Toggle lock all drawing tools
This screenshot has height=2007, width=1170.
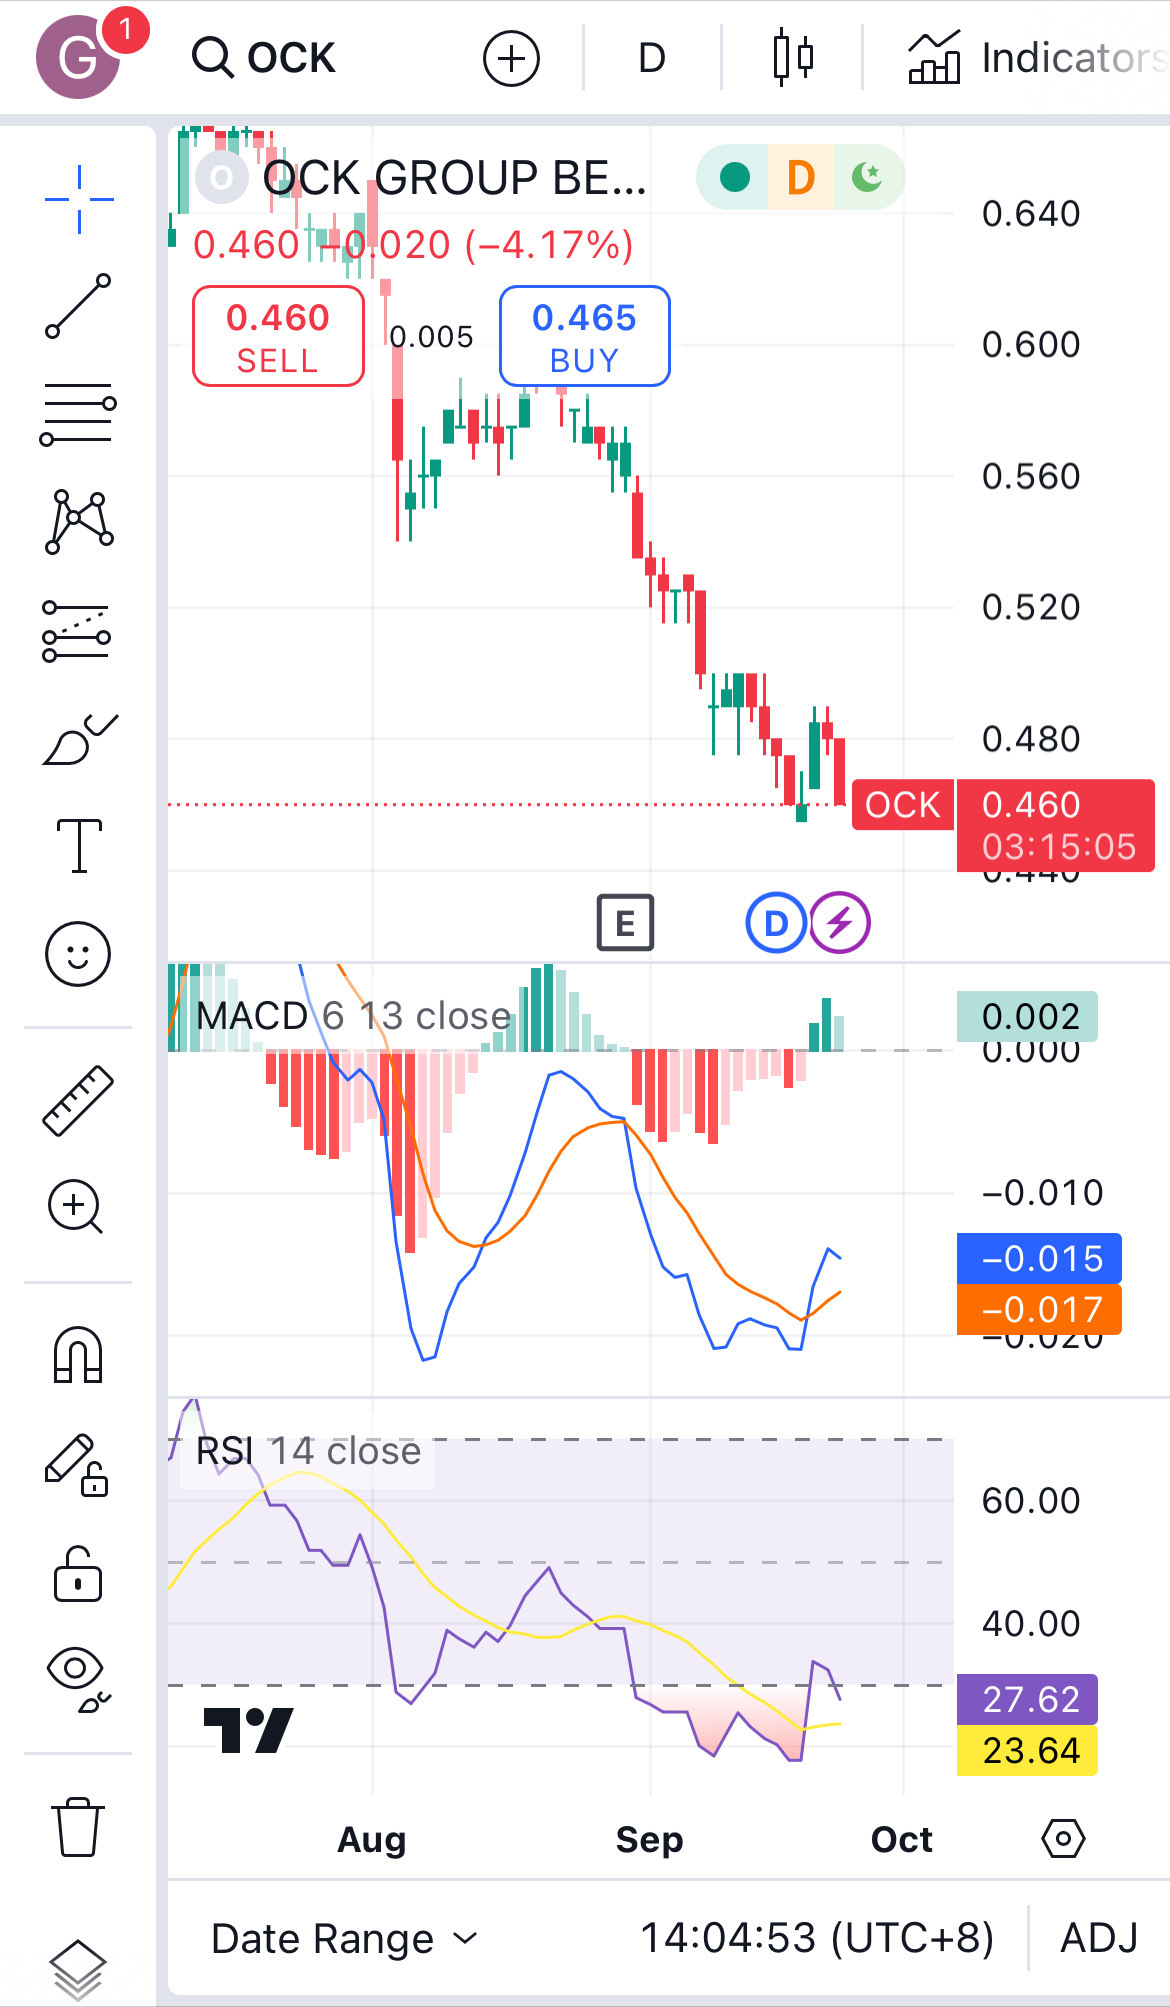tap(78, 1574)
